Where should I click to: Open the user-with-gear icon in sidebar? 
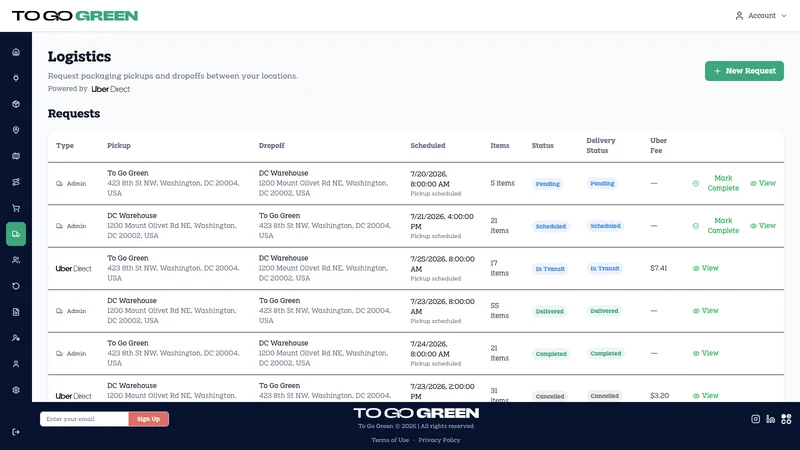16,338
